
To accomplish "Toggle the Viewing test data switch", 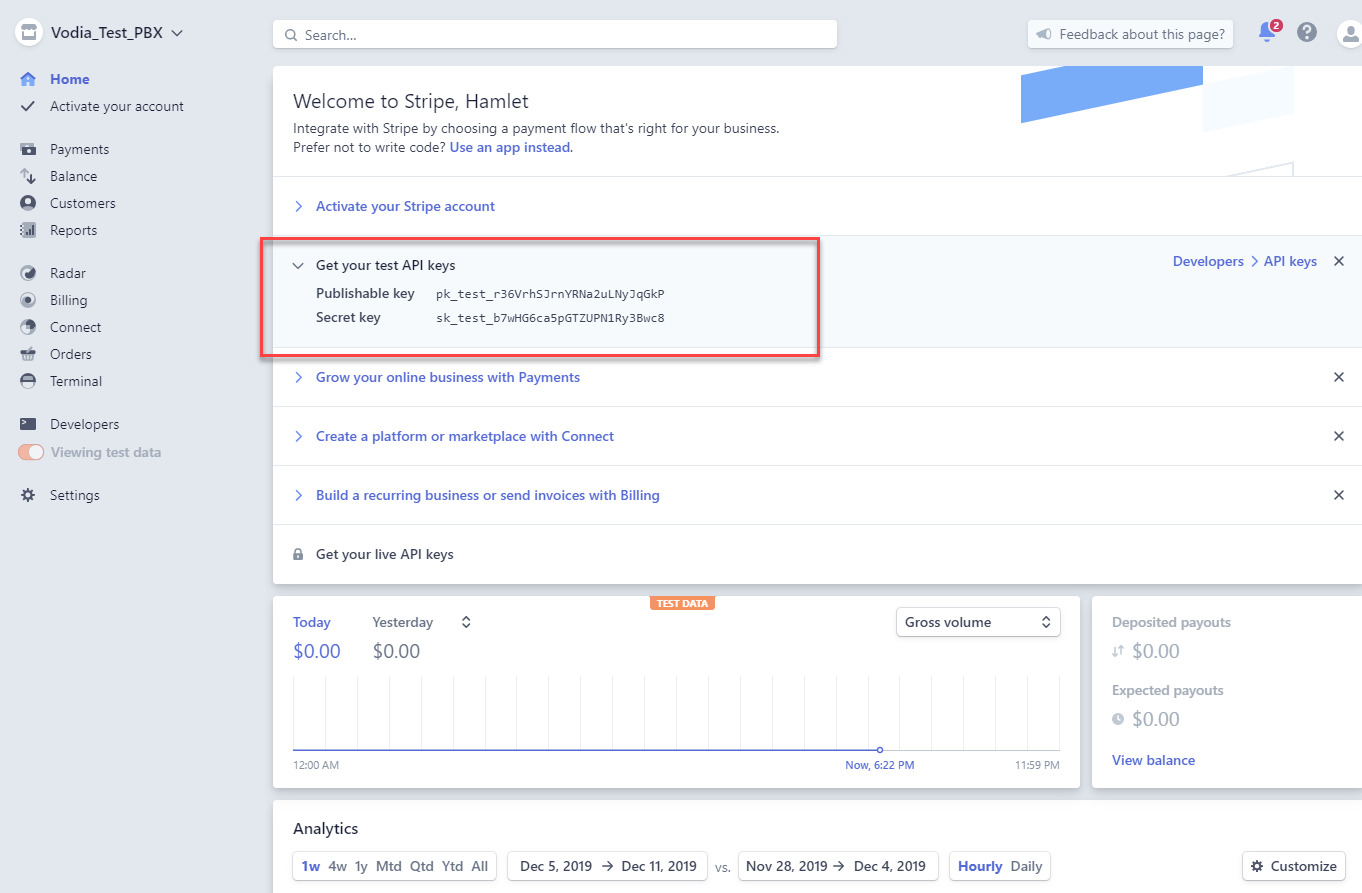I will [32, 452].
